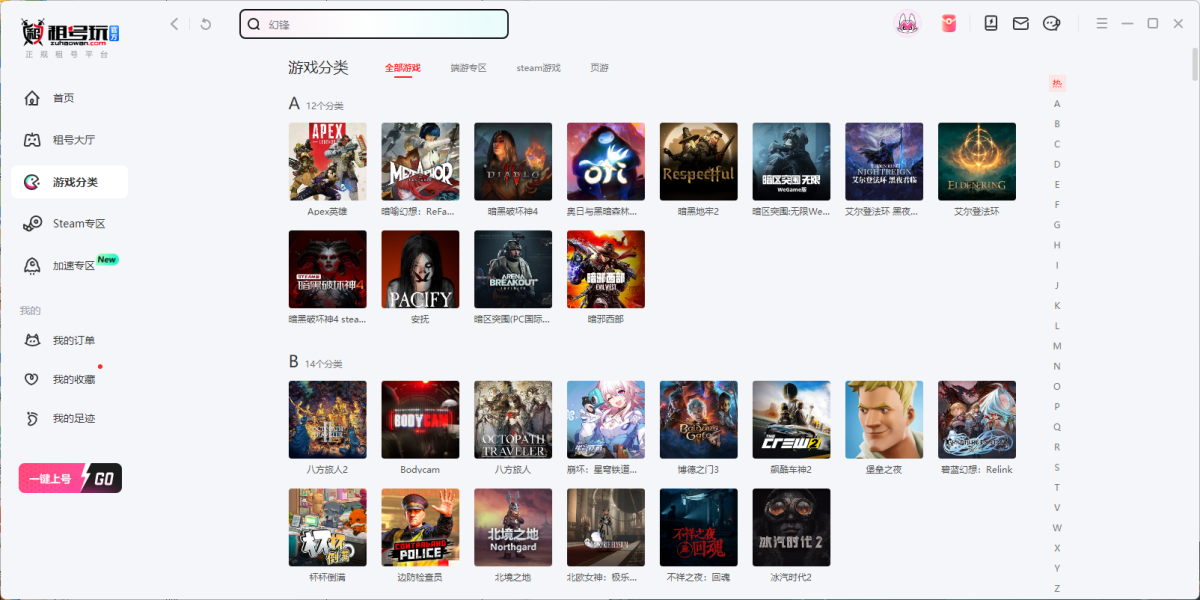Open 我的收藏 favorites in the sidebar
The image size is (1200, 600).
pyautogui.click(x=73, y=380)
